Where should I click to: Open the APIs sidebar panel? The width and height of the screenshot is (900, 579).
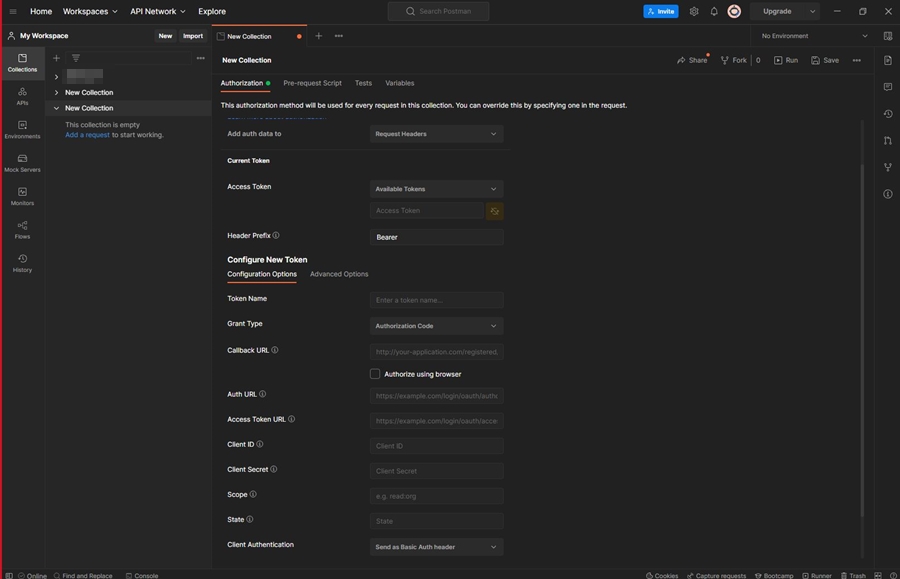22,96
